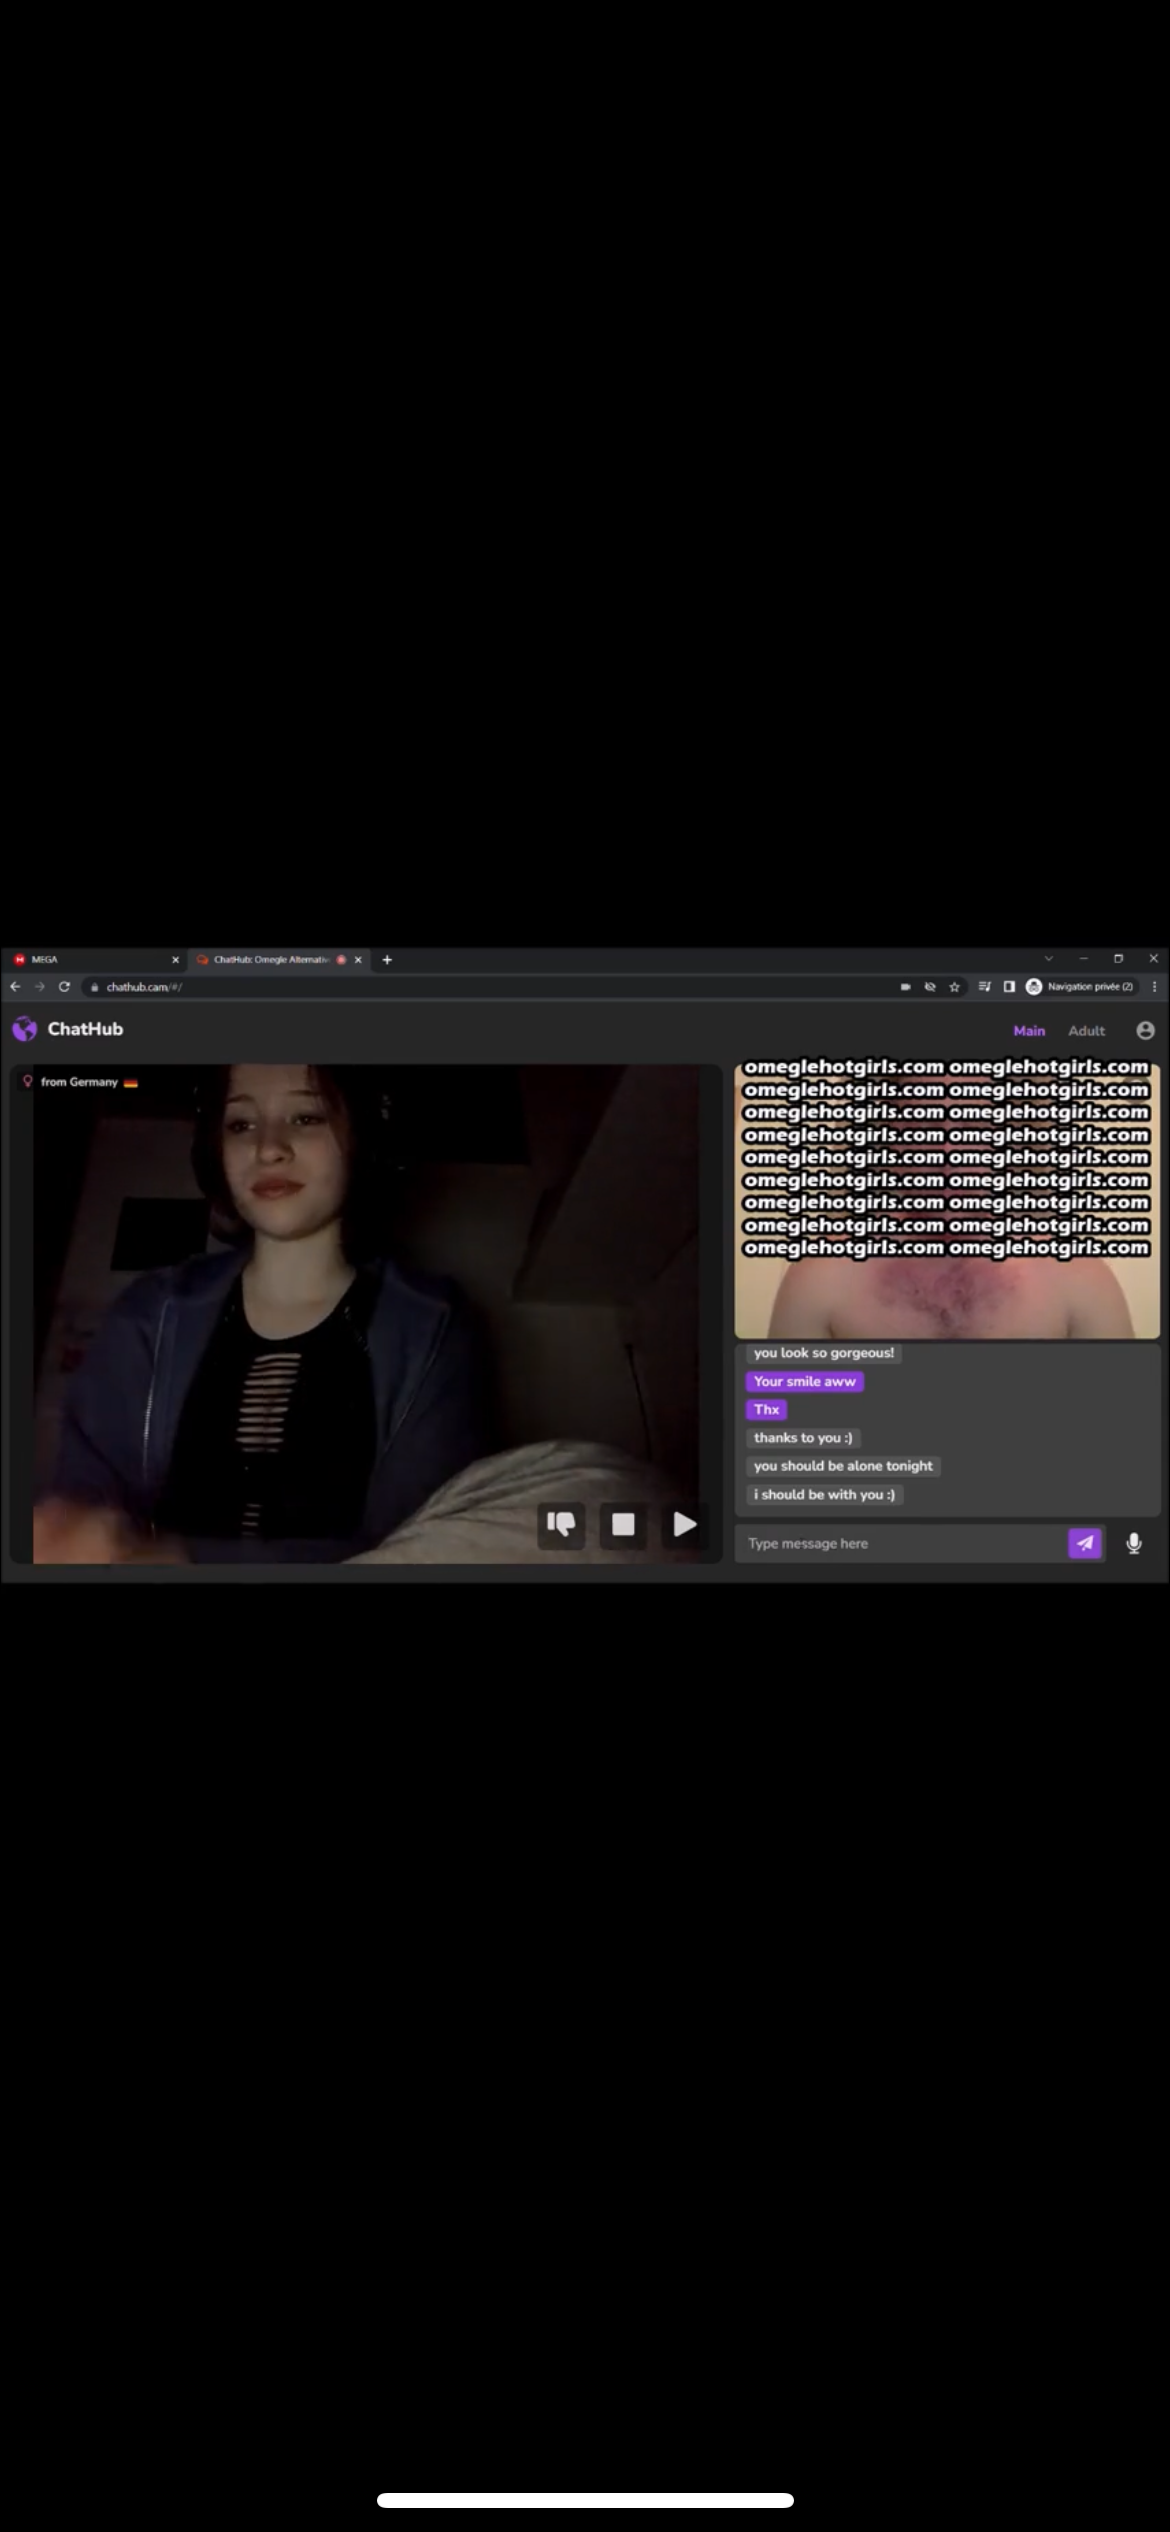The height and width of the screenshot is (2532, 1170).
Task: Go back using browser back arrow
Action: pos(15,987)
